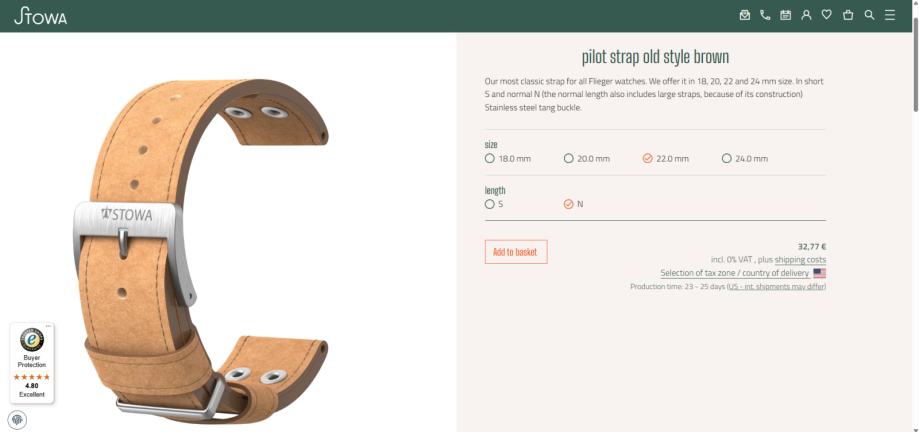Select the 20.0 mm size option
The height and width of the screenshot is (432, 919).
(x=587, y=158)
